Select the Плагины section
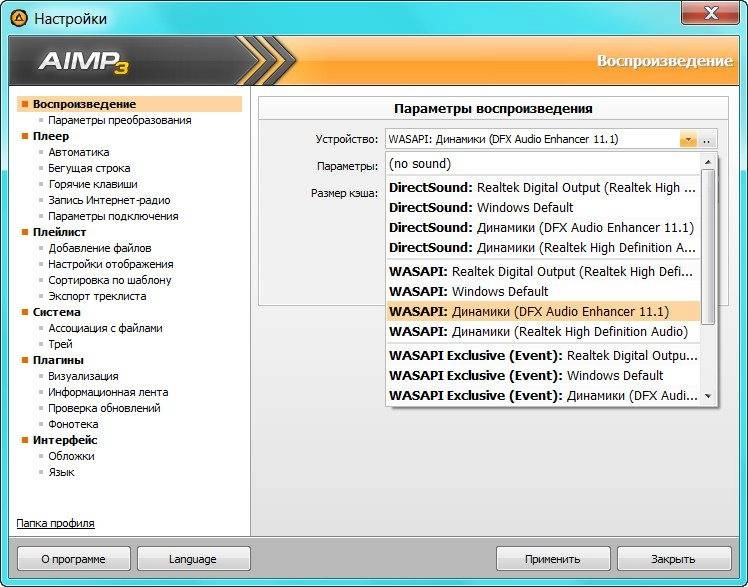This screenshot has width=748, height=587. 58,360
